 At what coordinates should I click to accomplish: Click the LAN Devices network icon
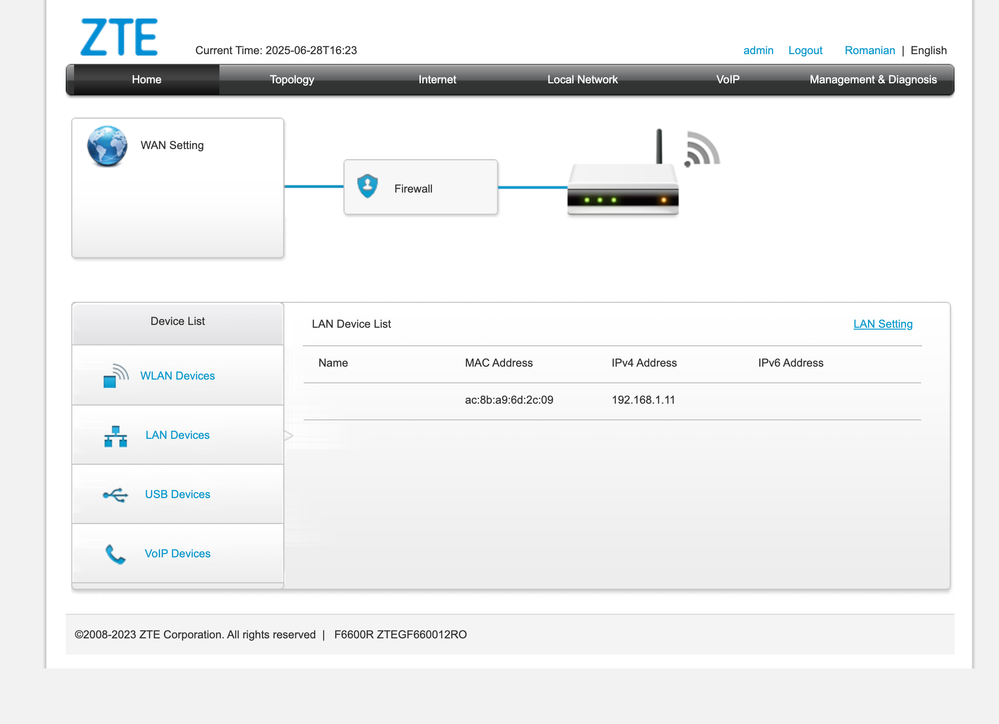[116, 436]
